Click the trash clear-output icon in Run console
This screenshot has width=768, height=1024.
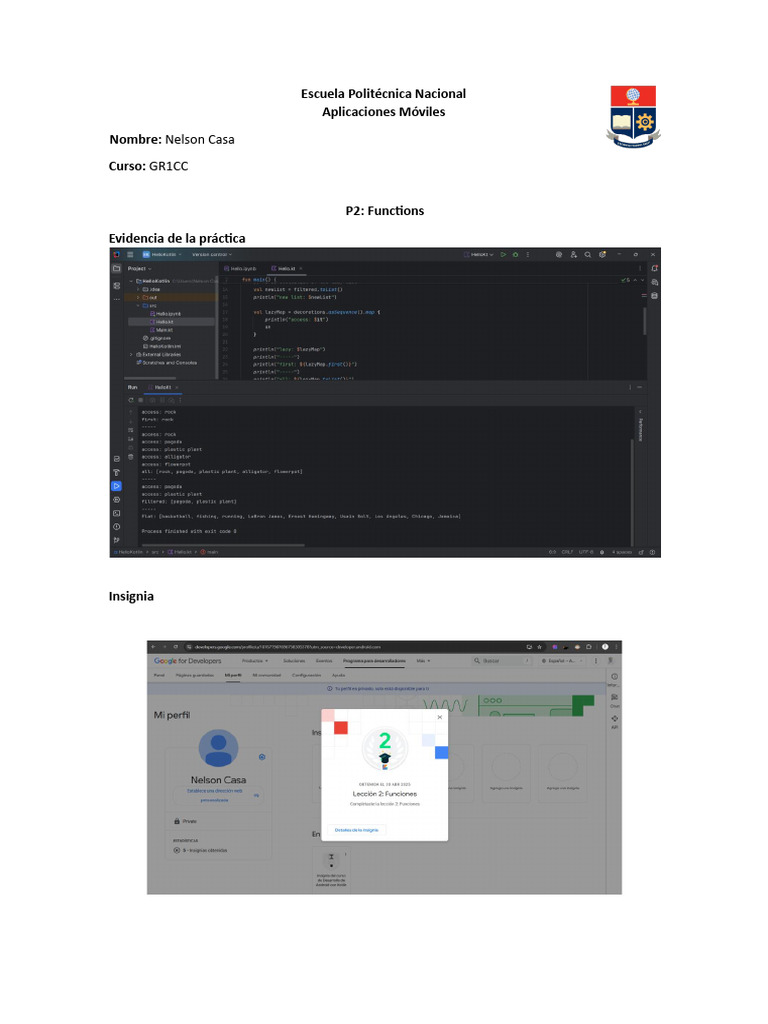click(x=131, y=457)
